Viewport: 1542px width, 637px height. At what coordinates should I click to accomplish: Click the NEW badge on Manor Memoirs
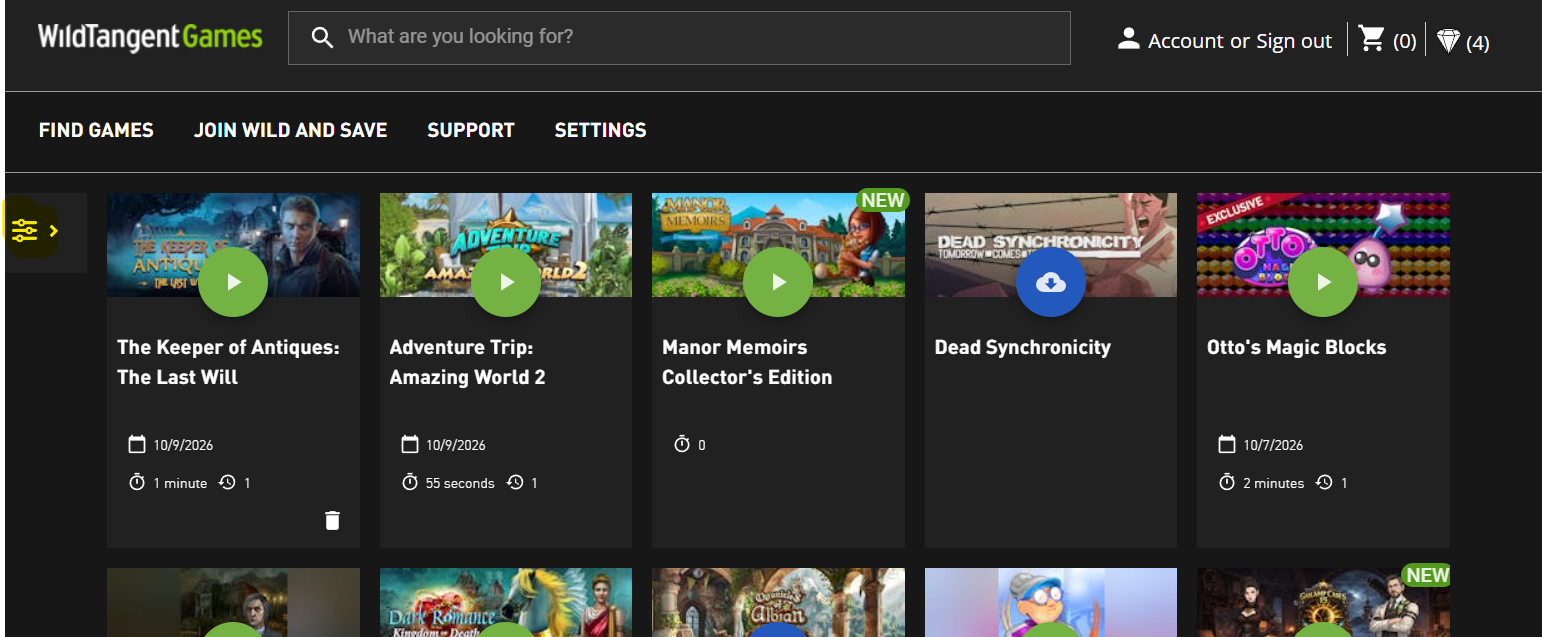[882, 200]
